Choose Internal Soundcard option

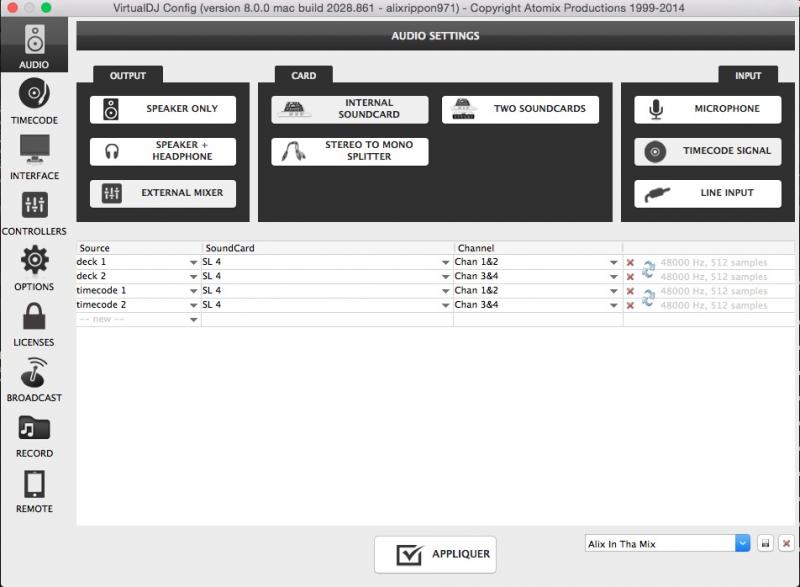coord(349,109)
